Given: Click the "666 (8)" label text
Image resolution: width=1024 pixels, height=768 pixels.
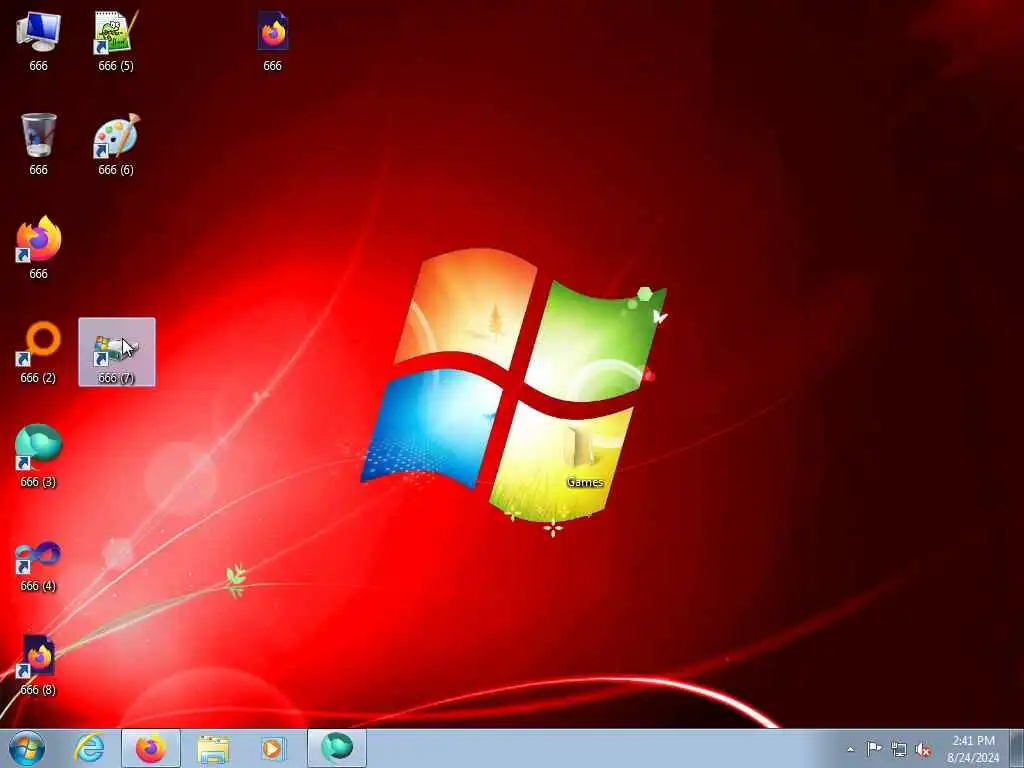Looking at the screenshot, I should (38, 690).
